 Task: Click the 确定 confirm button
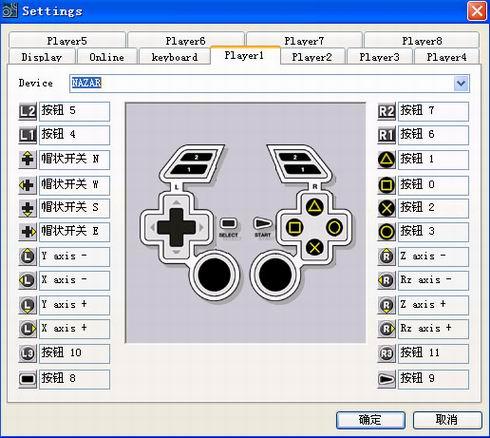(x=370, y=420)
